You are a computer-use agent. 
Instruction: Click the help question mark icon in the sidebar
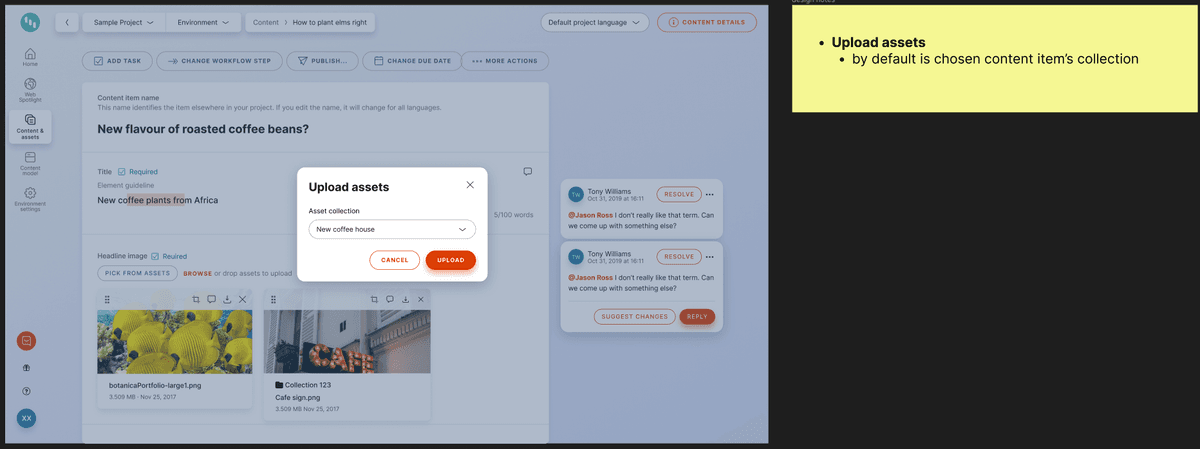27,390
